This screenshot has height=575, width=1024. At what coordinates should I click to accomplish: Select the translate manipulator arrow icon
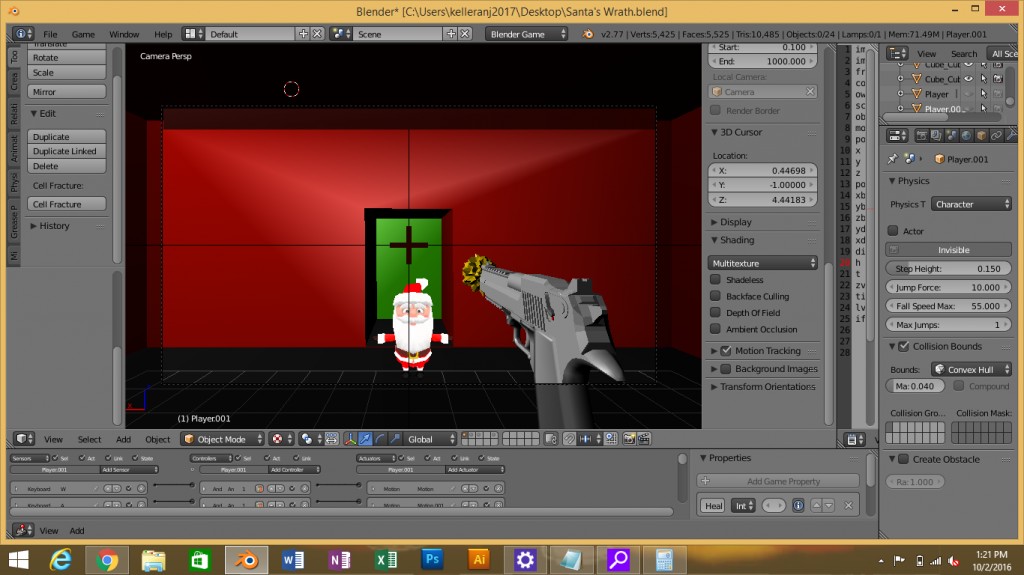[365, 439]
